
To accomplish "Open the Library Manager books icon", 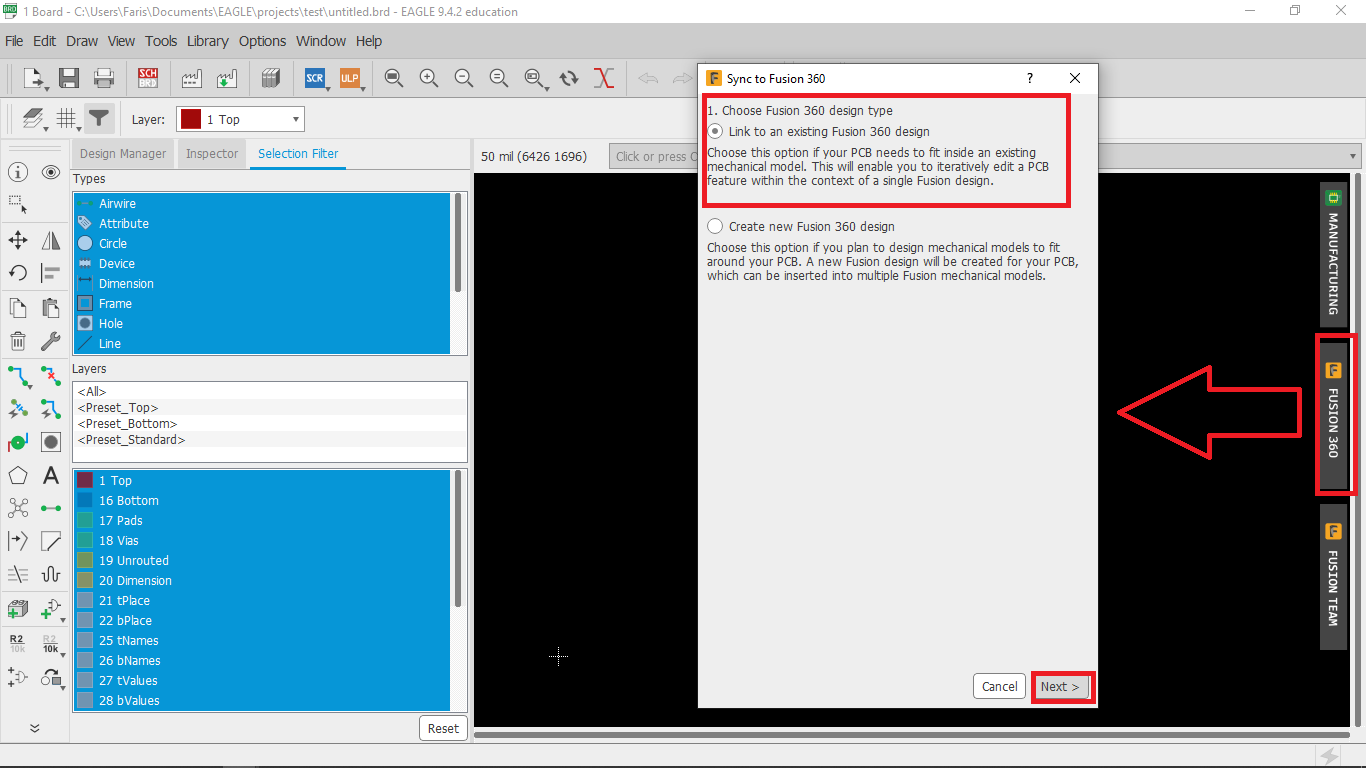I will 270,78.
